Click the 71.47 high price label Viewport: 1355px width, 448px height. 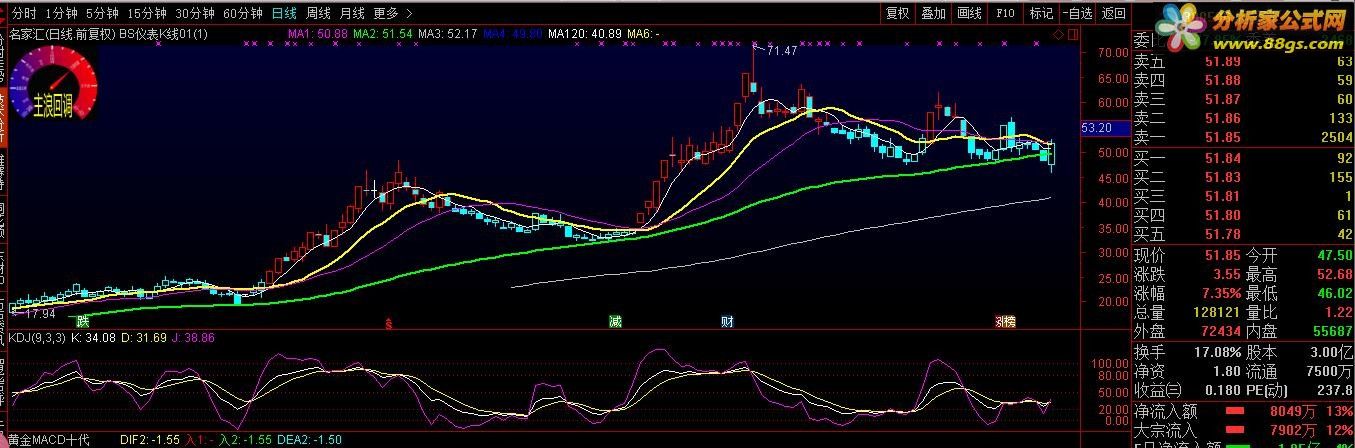(x=782, y=51)
